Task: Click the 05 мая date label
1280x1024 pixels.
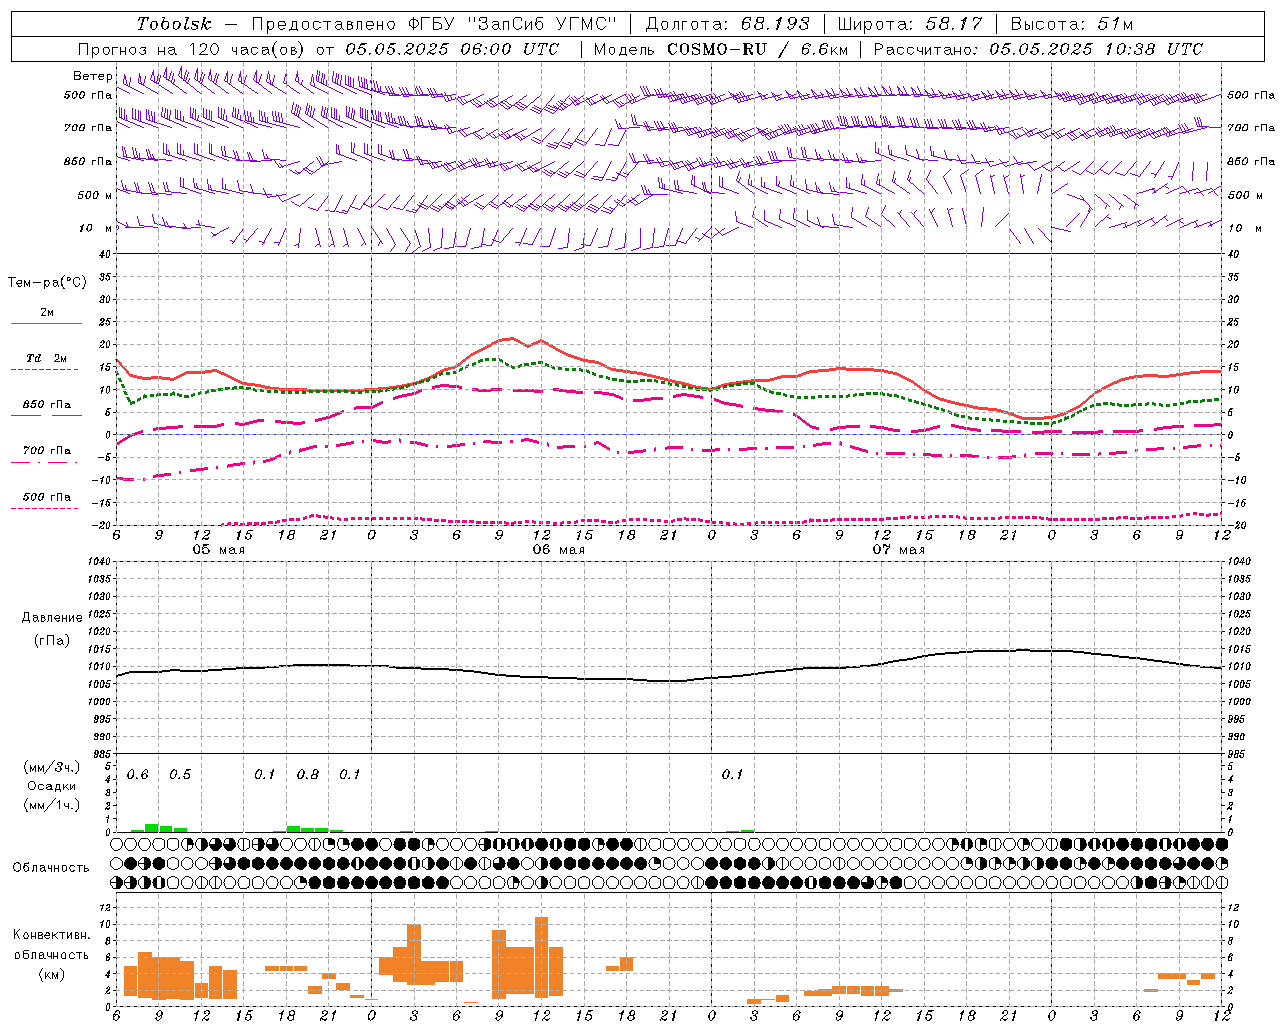Action: click(219, 550)
